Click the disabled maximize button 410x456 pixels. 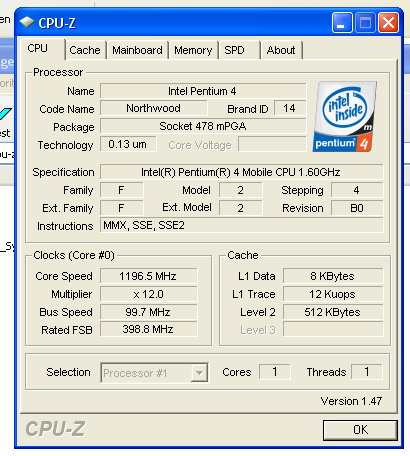pos(365,23)
